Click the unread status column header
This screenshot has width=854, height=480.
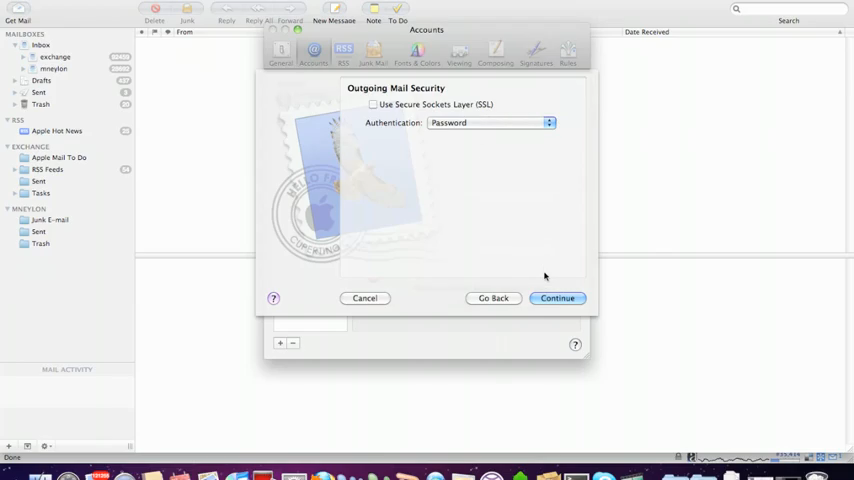tap(142, 32)
